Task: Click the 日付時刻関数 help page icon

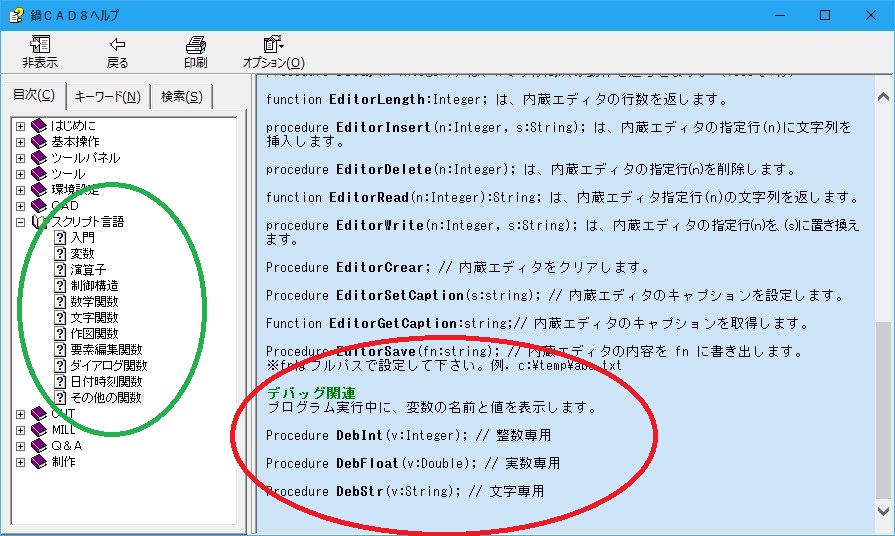Action: click(60, 381)
